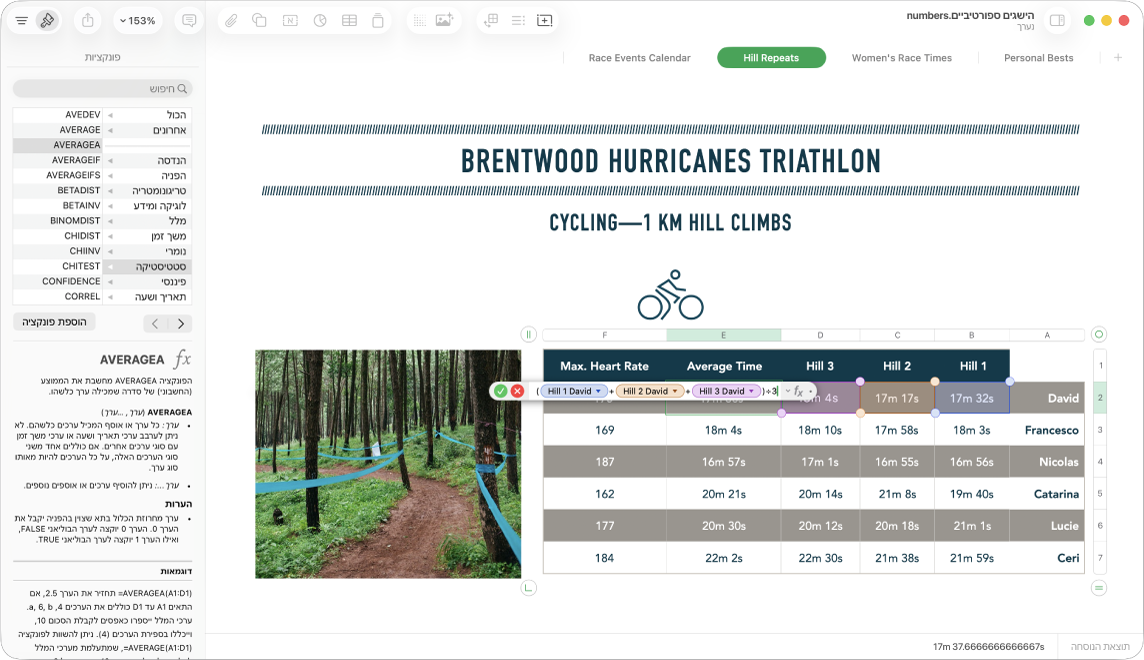Insert a shape from the toolbar

tap(259, 20)
